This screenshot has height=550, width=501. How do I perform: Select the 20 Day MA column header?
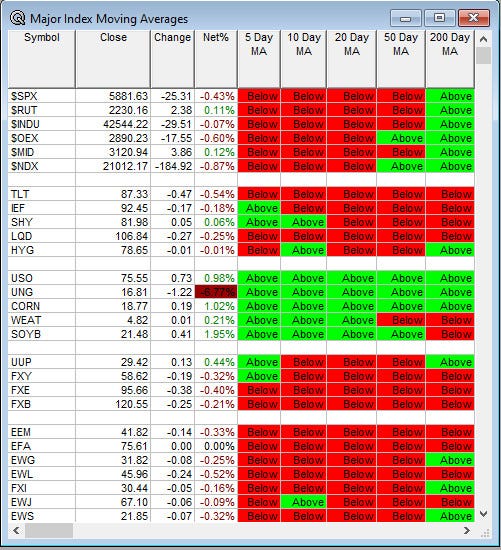[x=352, y=59]
